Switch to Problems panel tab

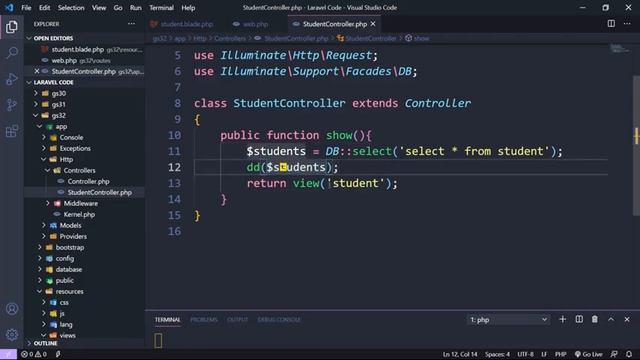pyautogui.click(x=204, y=320)
